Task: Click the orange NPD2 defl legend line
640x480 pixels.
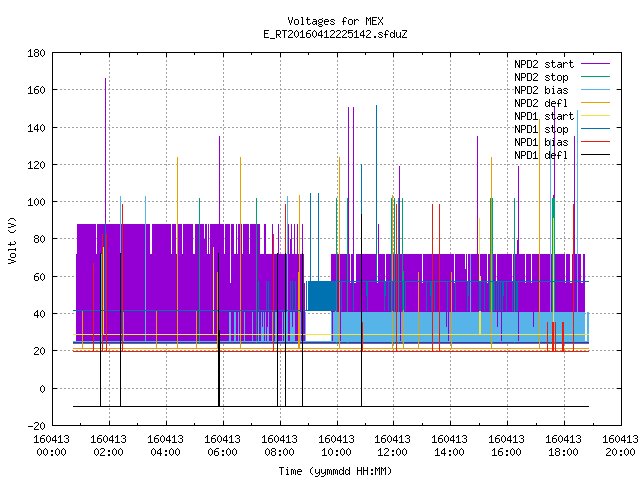Action: point(595,102)
